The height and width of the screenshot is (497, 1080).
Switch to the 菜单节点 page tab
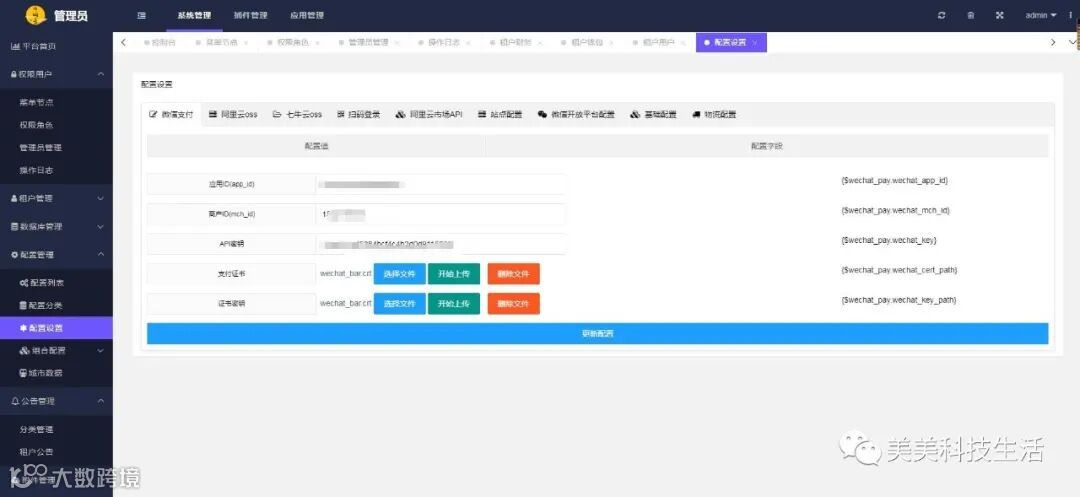point(221,42)
